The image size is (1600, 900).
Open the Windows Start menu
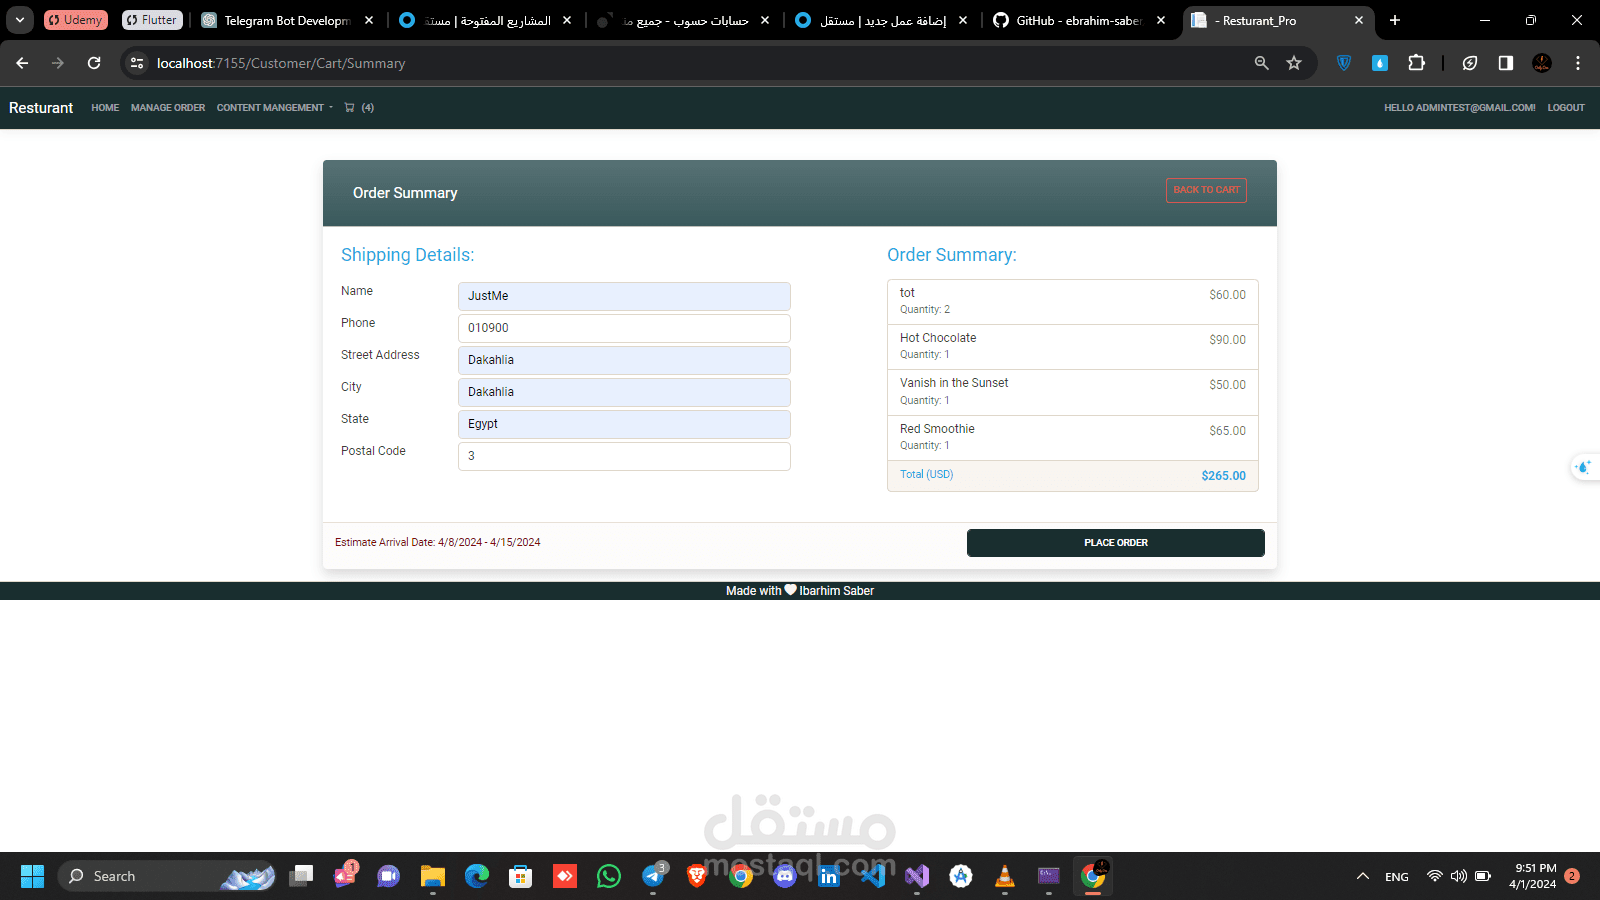[x=32, y=876]
